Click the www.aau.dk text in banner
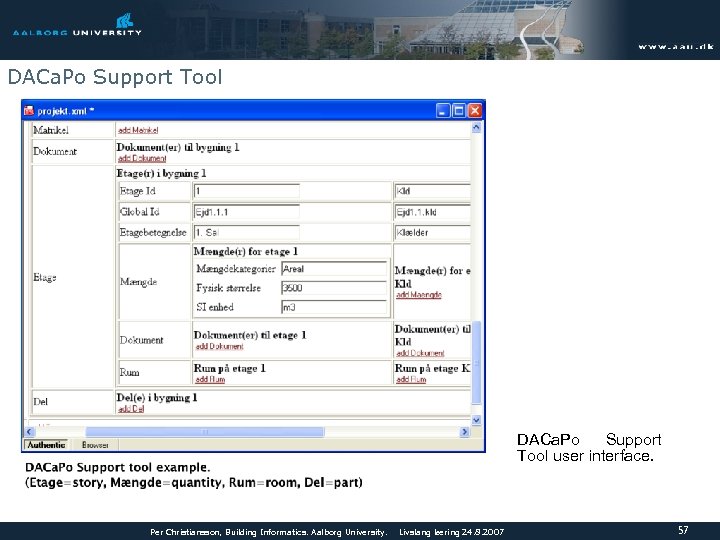The image size is (720, 540). tap(675, 46)
